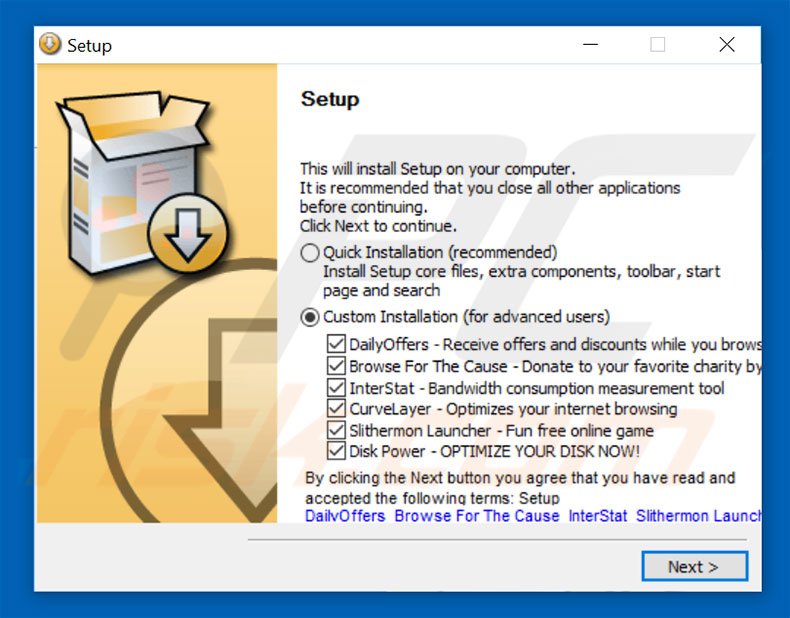The image size is (790, 618).
Task: Uncheck the InterStat checkbox
Action: 336,388
